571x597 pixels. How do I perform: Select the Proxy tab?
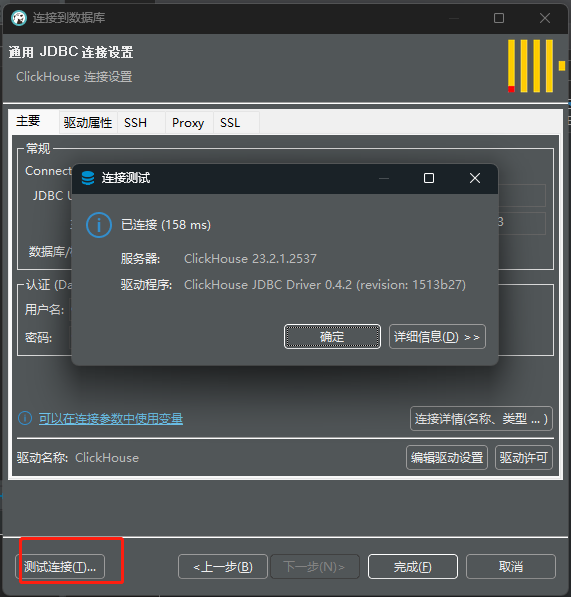pos(188,123)
